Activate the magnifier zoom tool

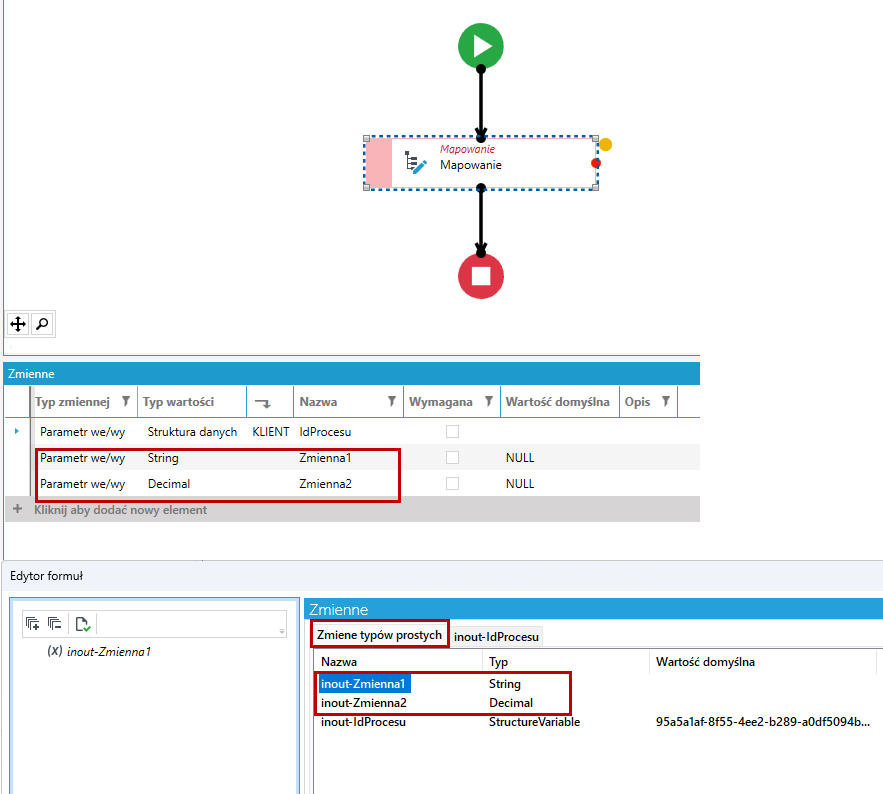tap(42, 324)
